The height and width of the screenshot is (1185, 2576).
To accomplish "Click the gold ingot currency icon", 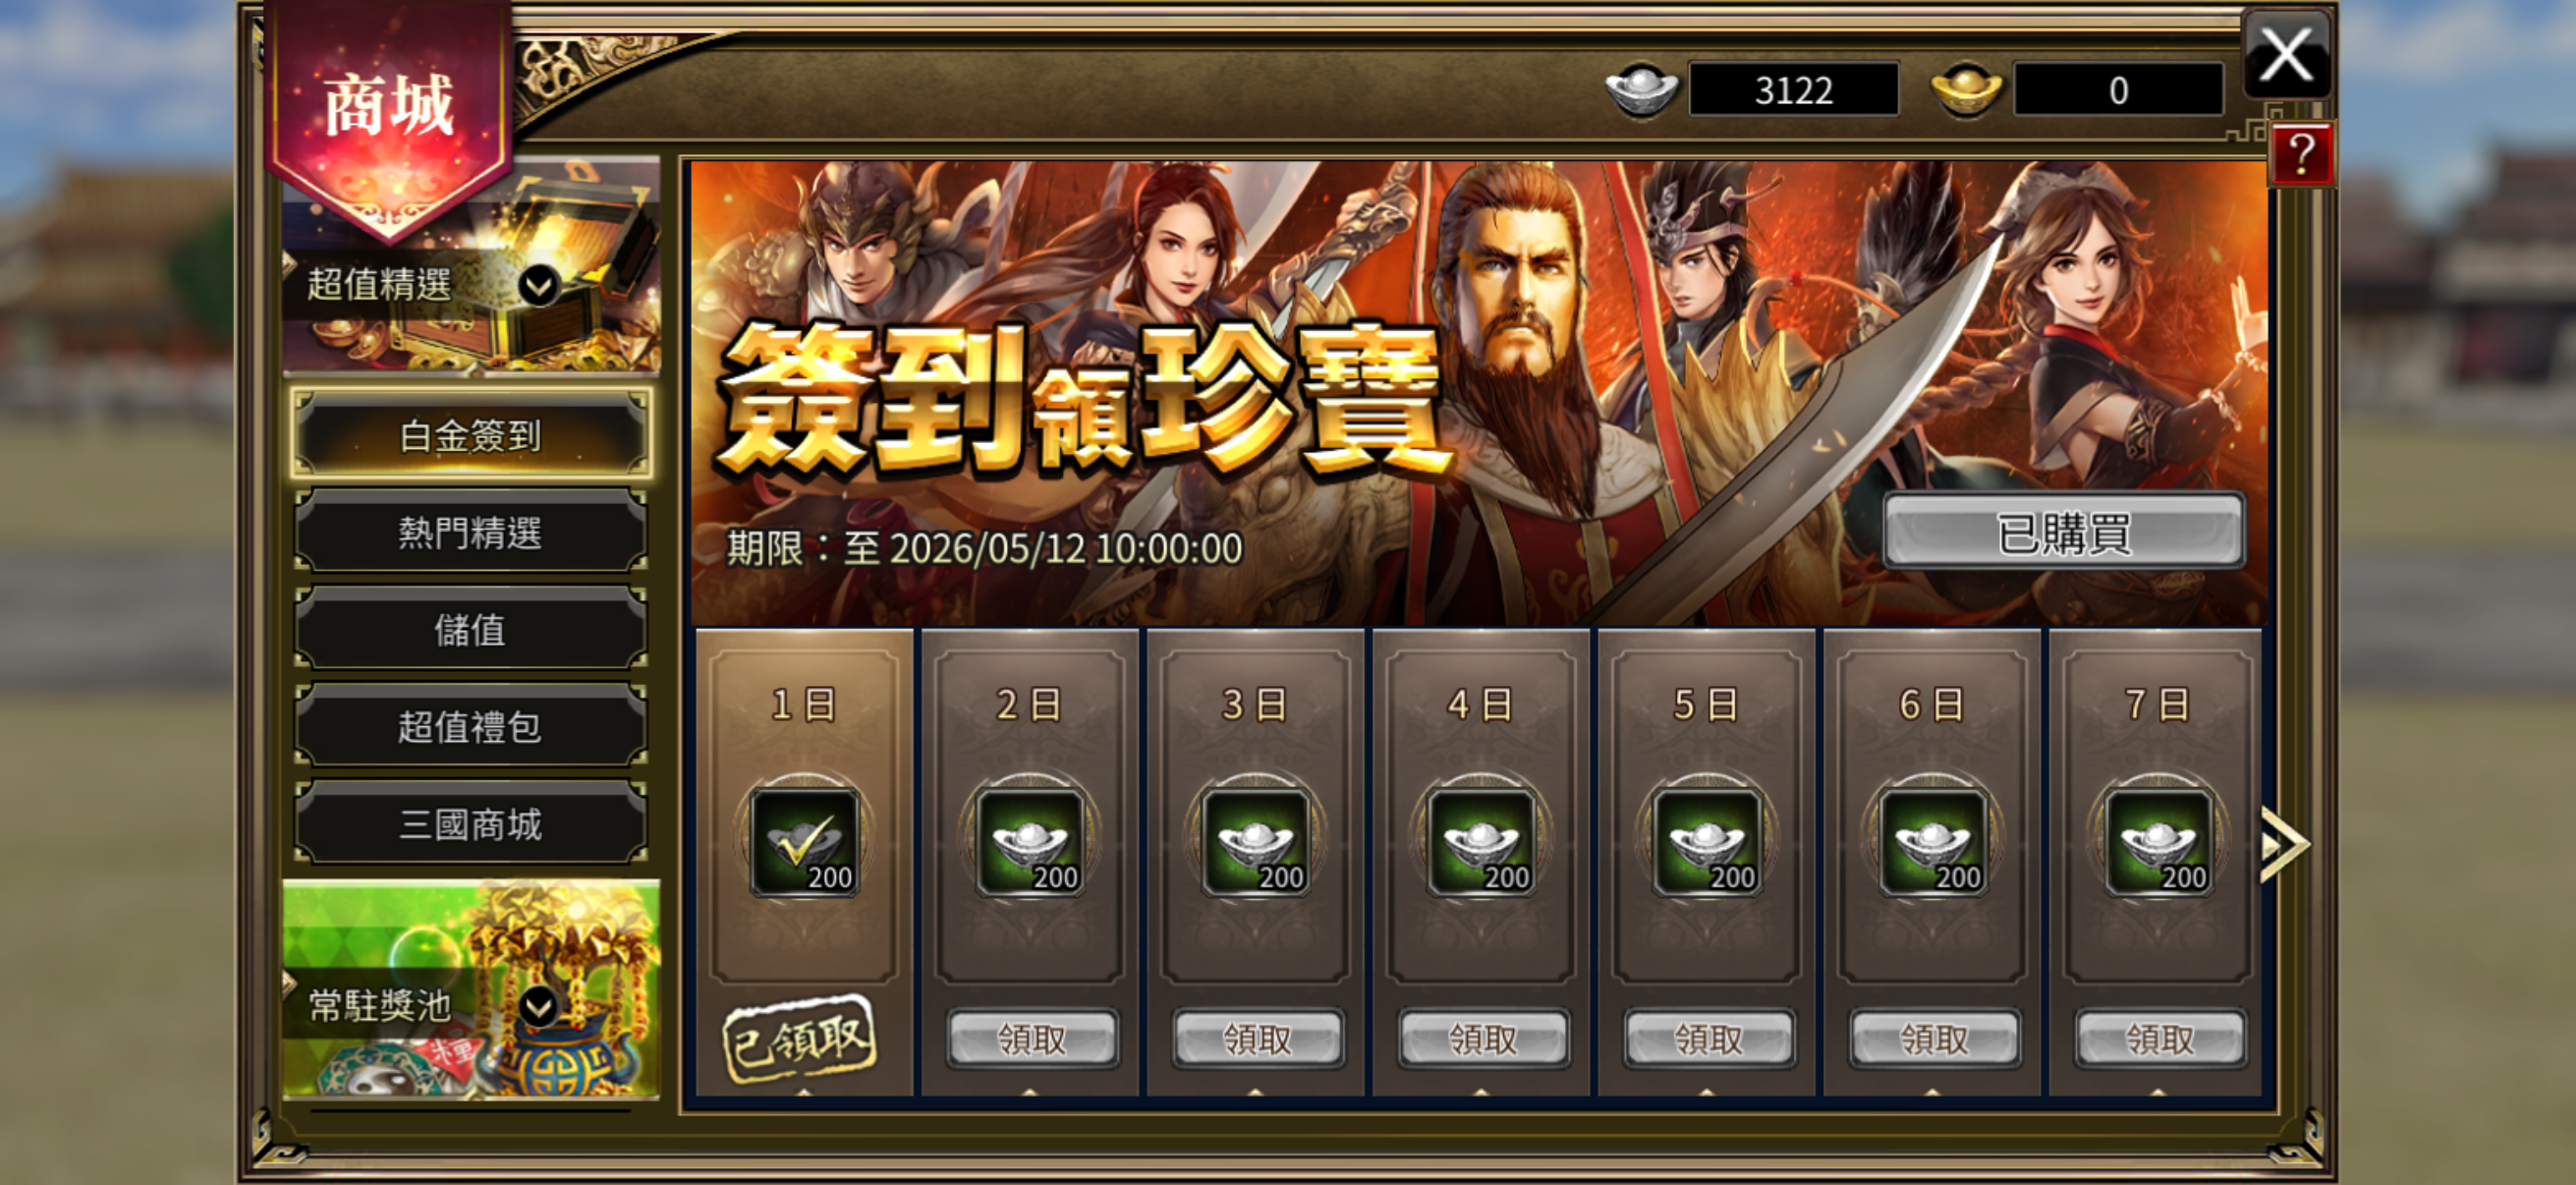I will pos(1965,90).
